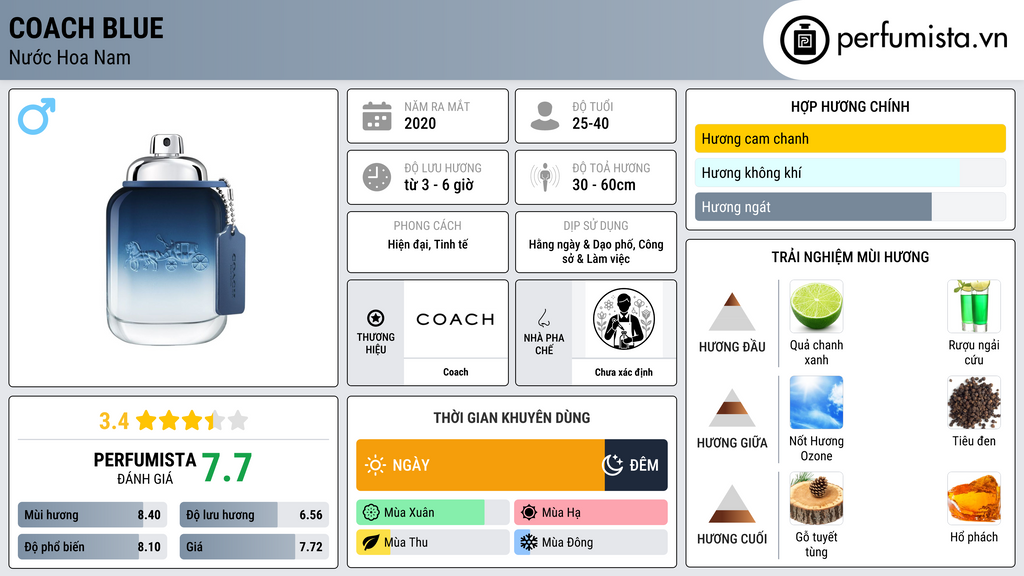Click the Mùi hương 8.40 rating bar
1024x576 pixels.
(x=93, y=515)
